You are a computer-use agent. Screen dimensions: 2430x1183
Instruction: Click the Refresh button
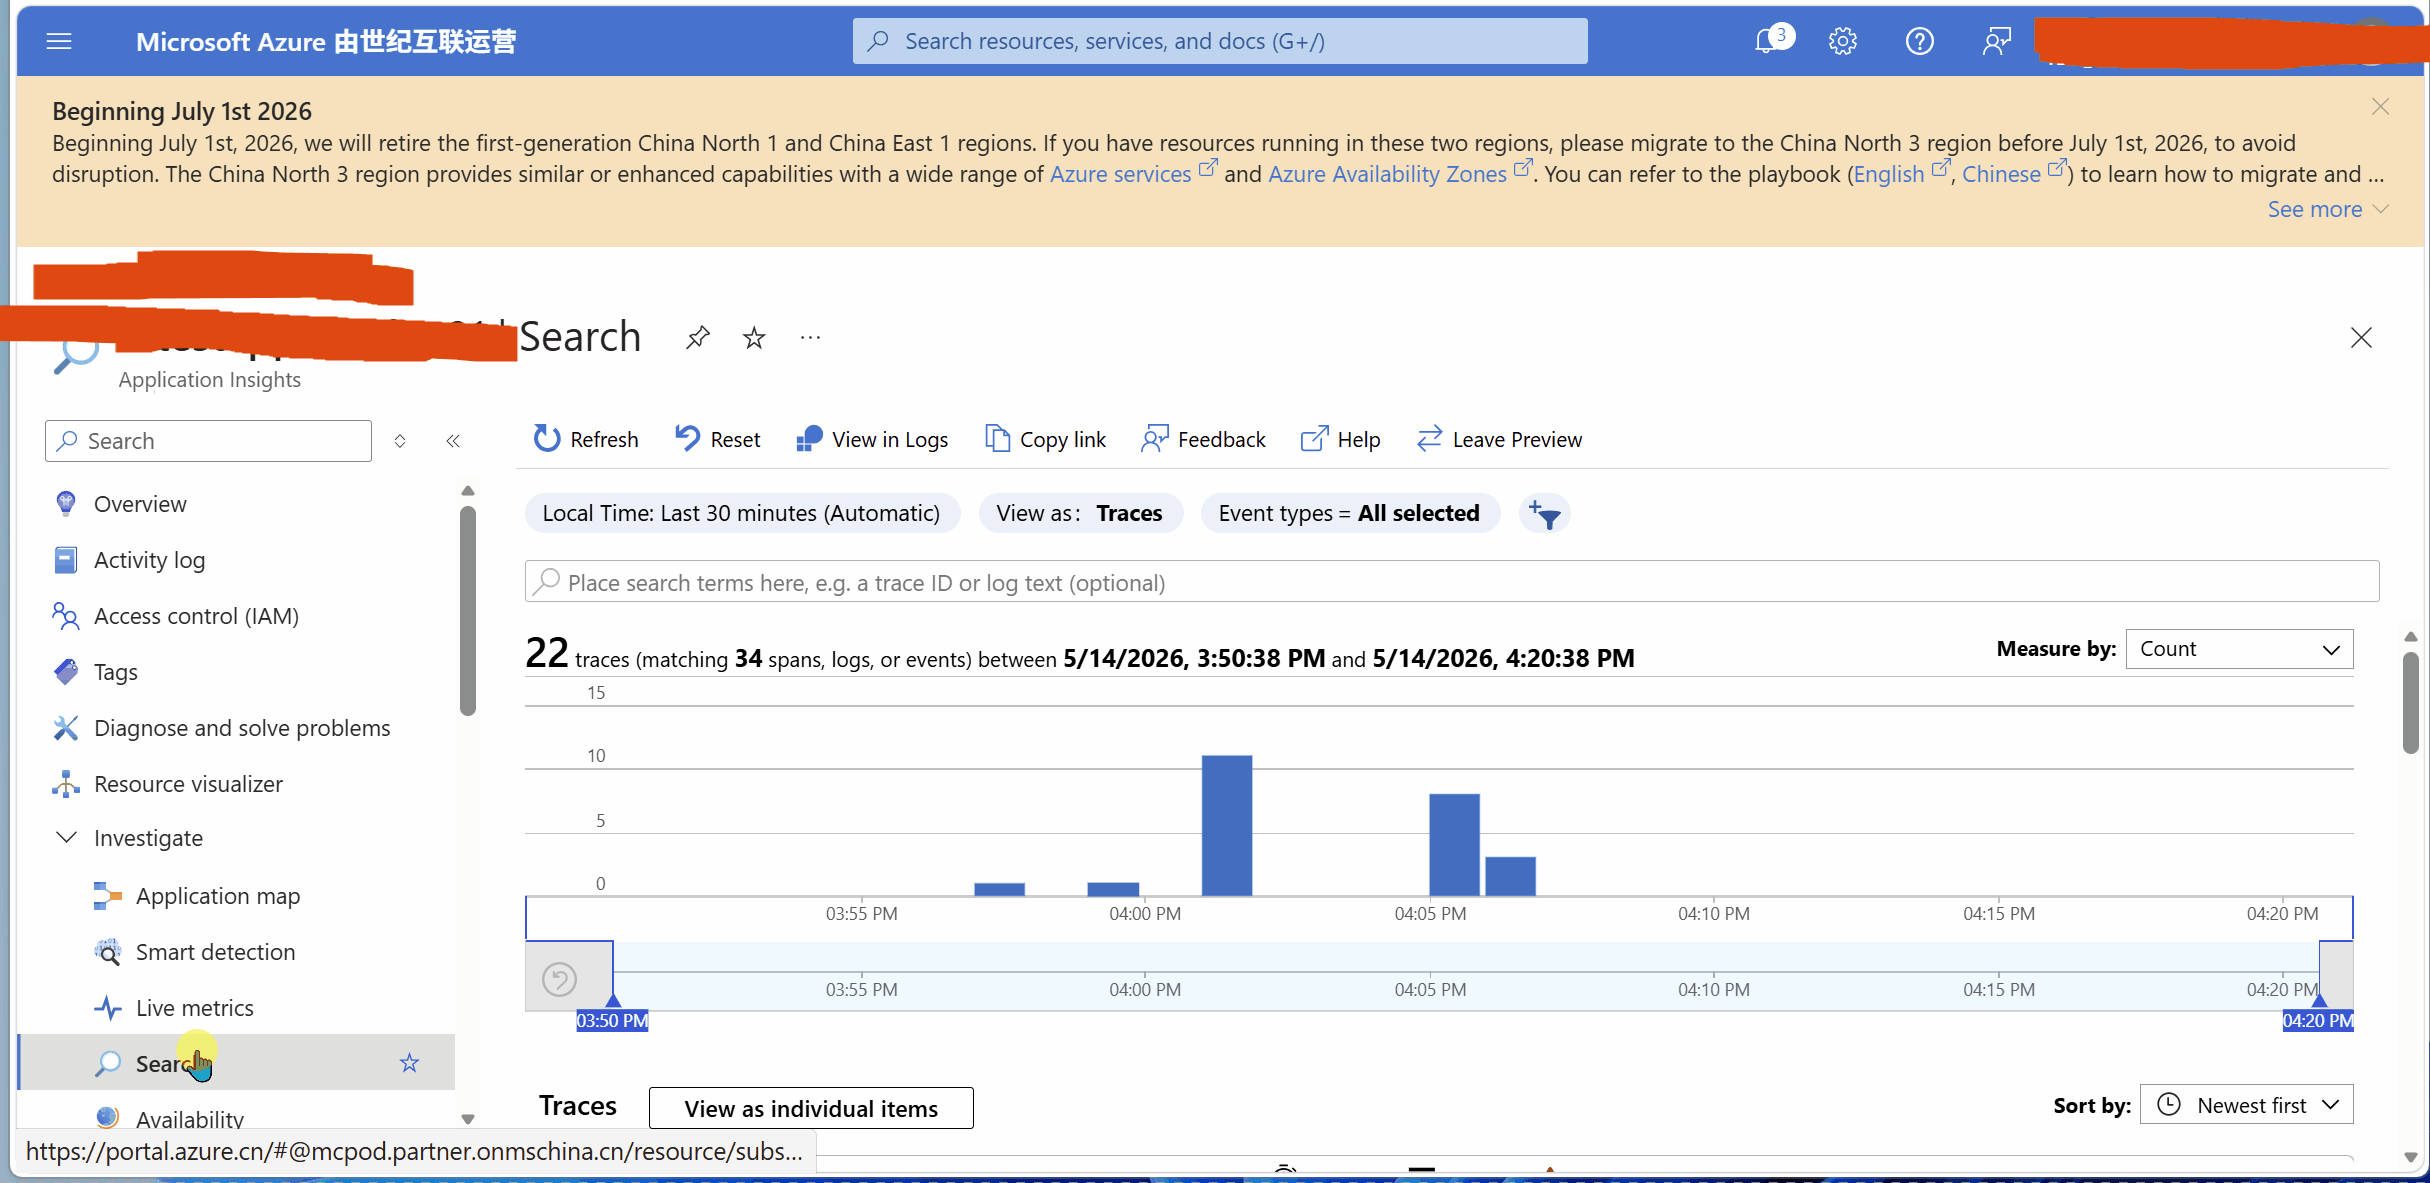pyautogui.click(x=585, y=440)
